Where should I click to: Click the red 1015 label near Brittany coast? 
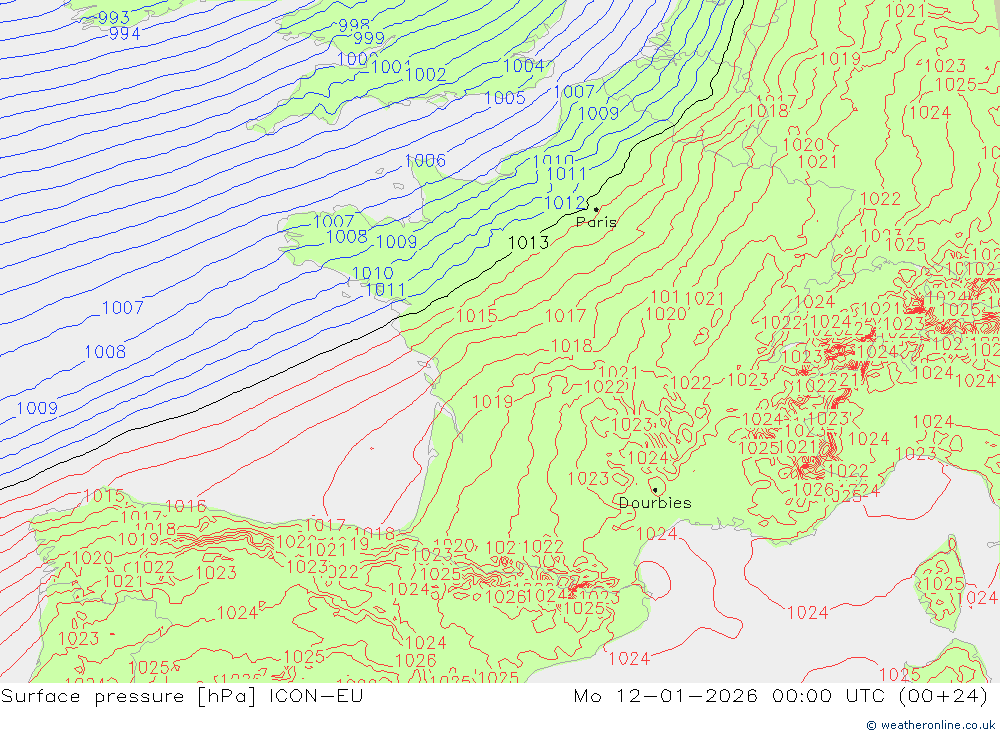point(477,316)
